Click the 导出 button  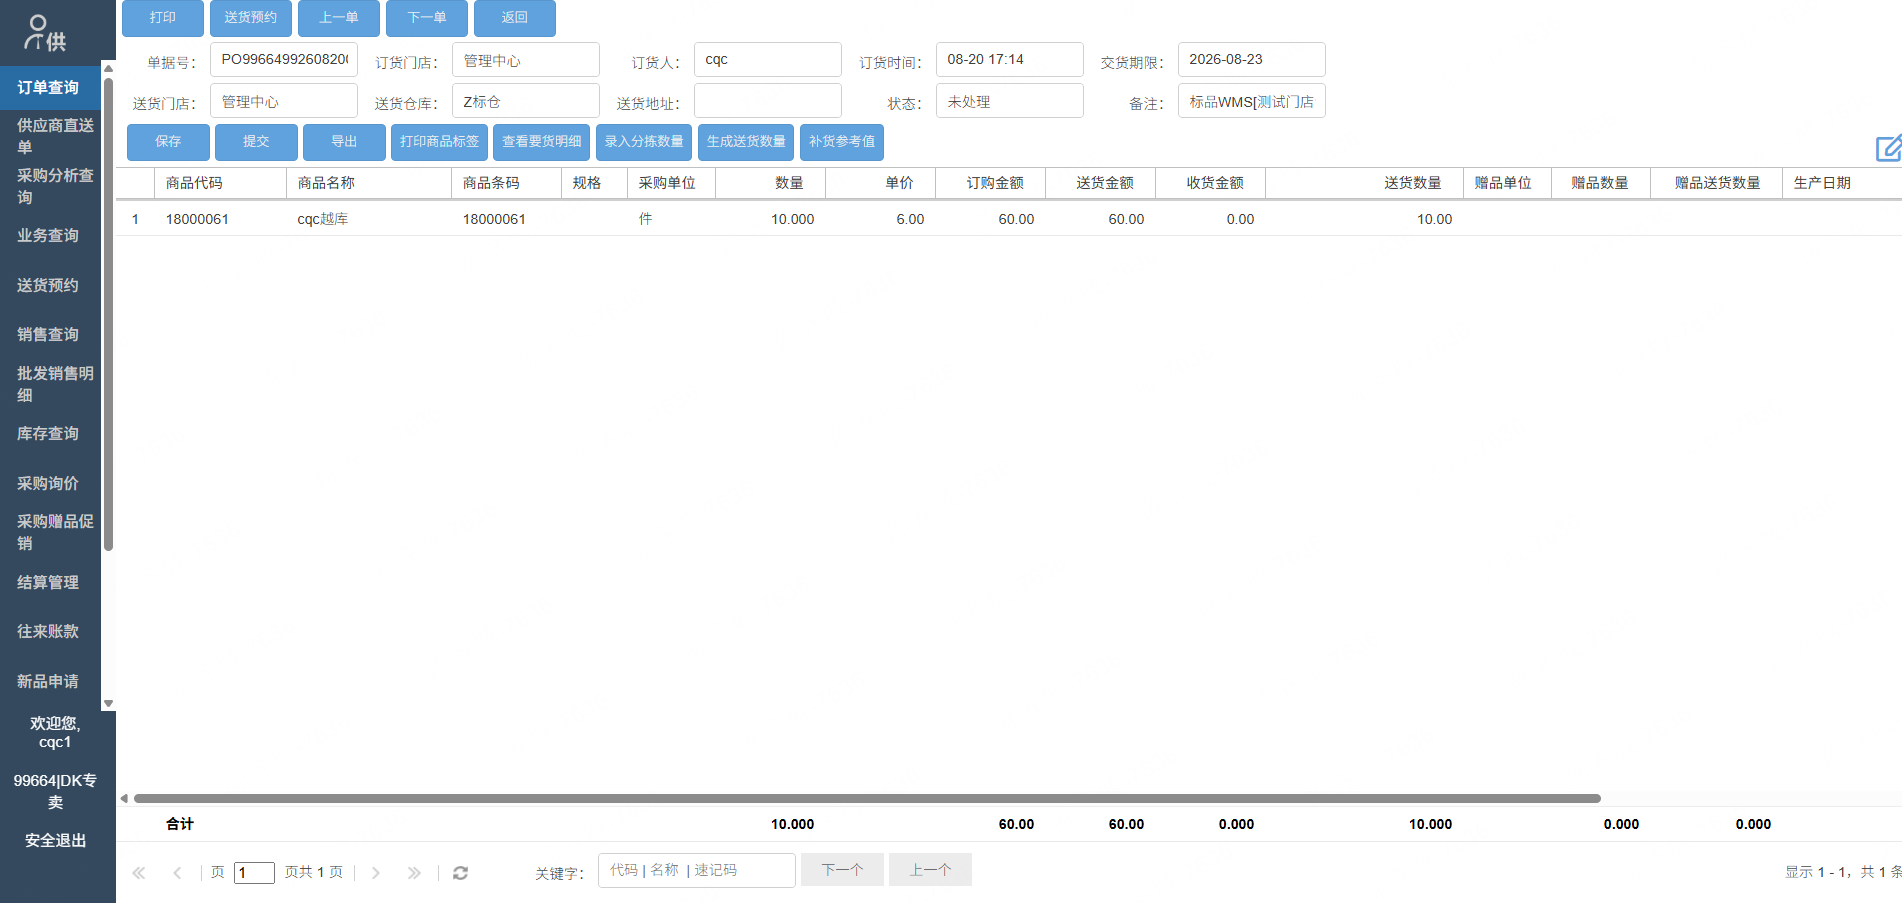click(344, 142)
